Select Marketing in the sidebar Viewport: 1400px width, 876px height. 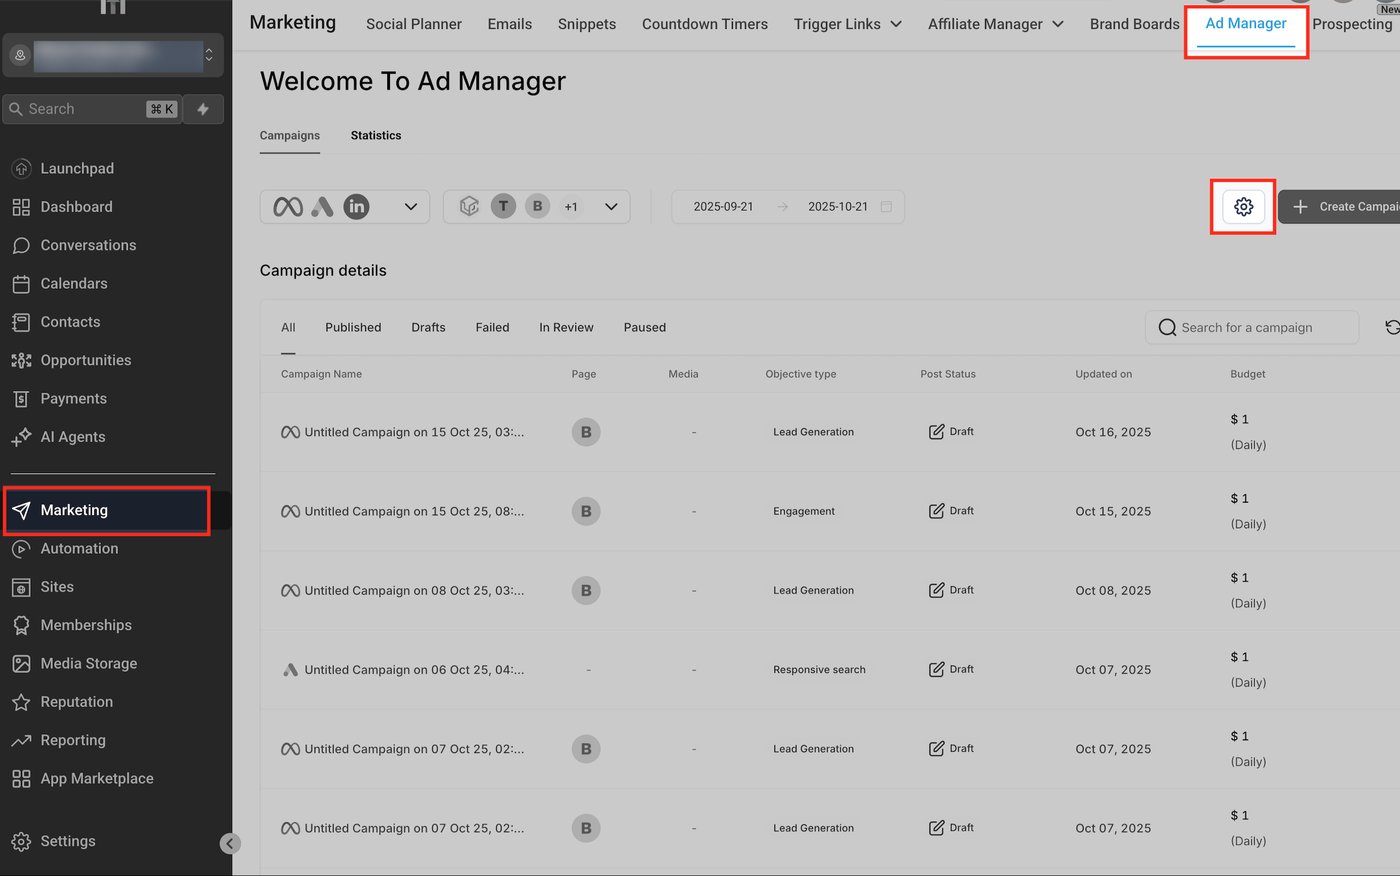(x=107, y=510)
